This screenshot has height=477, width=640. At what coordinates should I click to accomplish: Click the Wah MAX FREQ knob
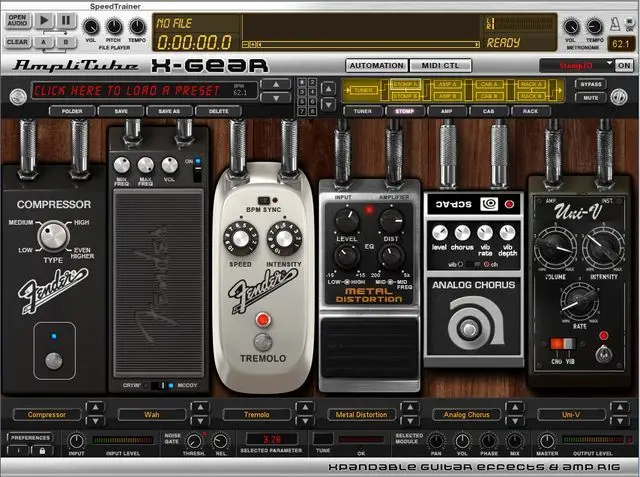tap(145, 165)
